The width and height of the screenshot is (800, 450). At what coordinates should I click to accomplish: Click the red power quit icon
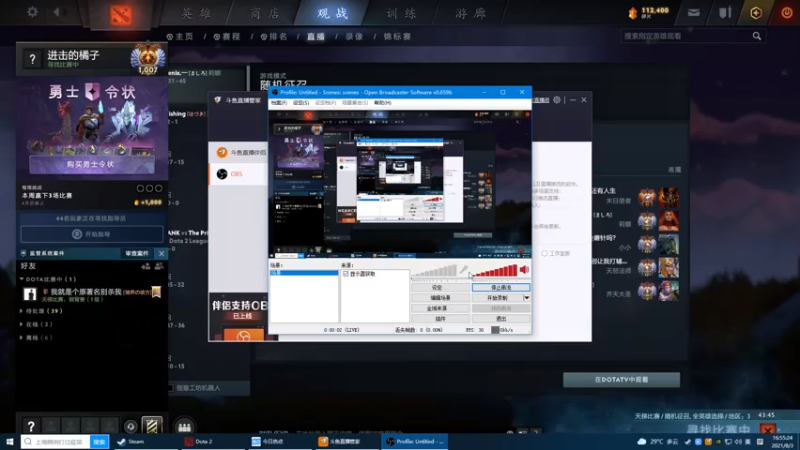pyautogui.click(x=787, y=13)
